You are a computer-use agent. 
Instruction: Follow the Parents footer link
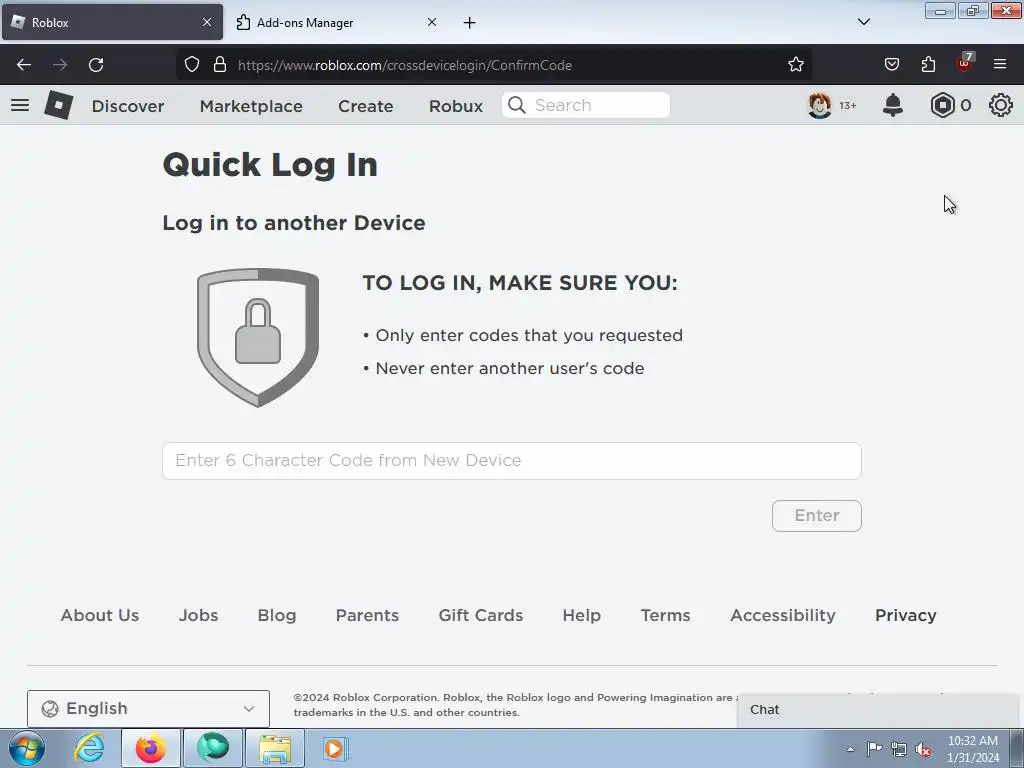click(x=367, y=615)
